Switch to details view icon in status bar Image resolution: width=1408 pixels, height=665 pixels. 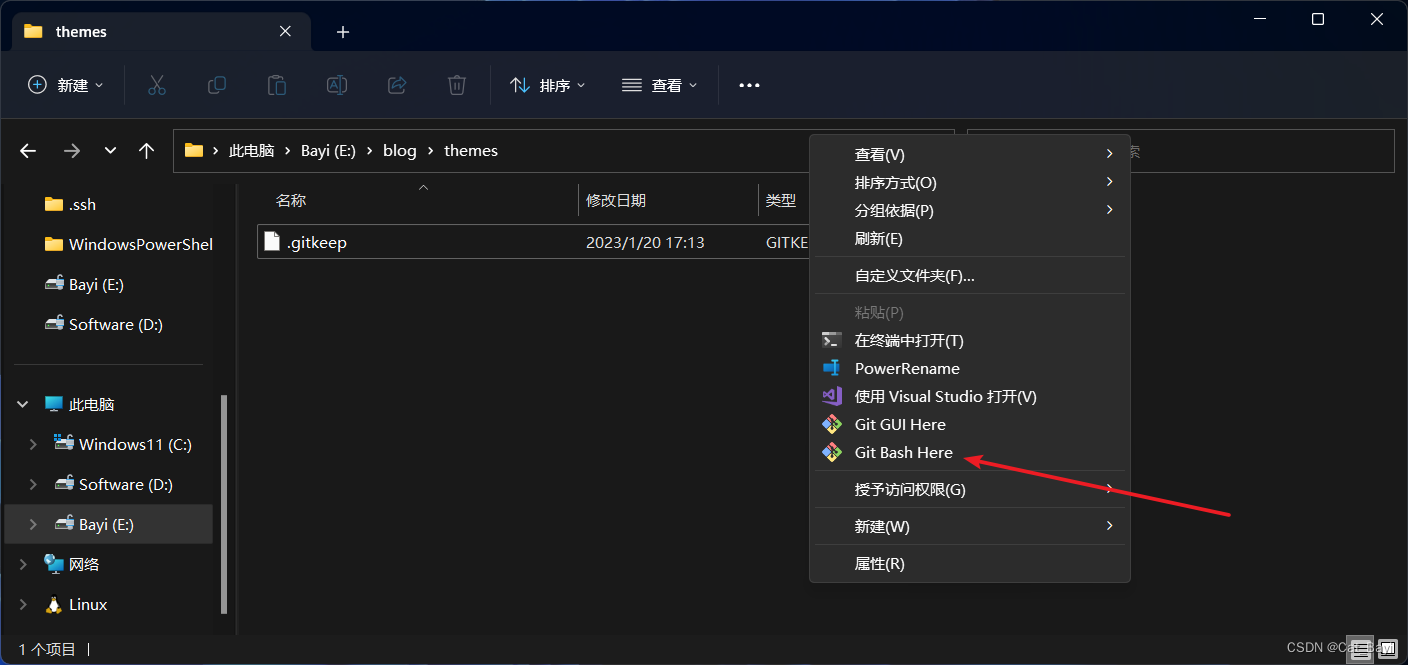(1359, 649)
